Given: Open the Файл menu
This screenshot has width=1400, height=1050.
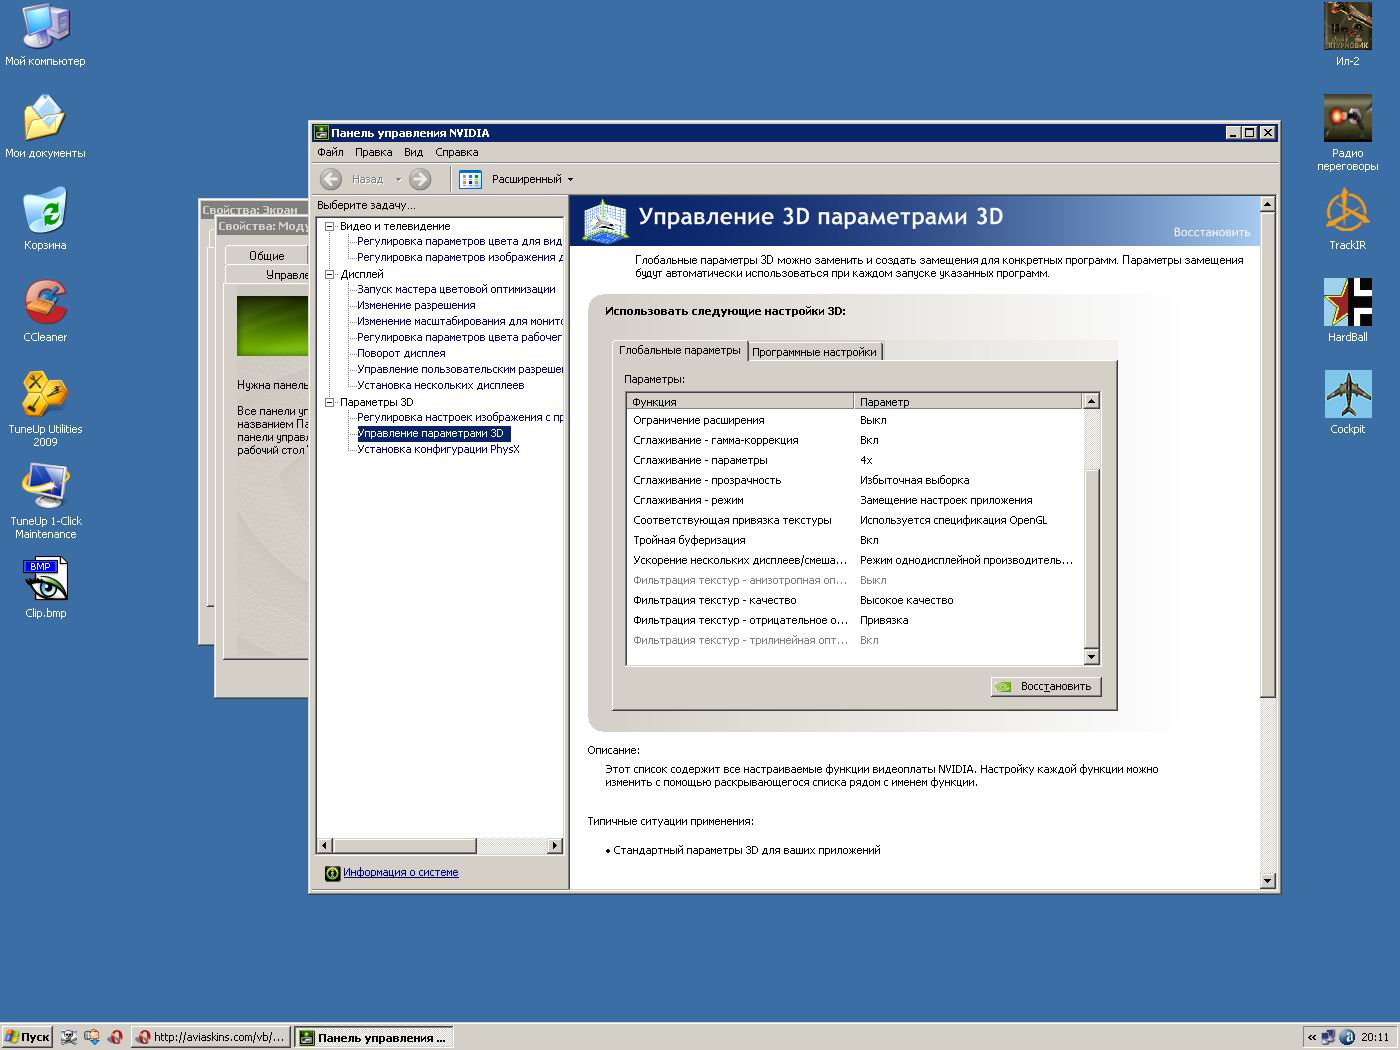Looking at the screenshot, I should [330, 152].
